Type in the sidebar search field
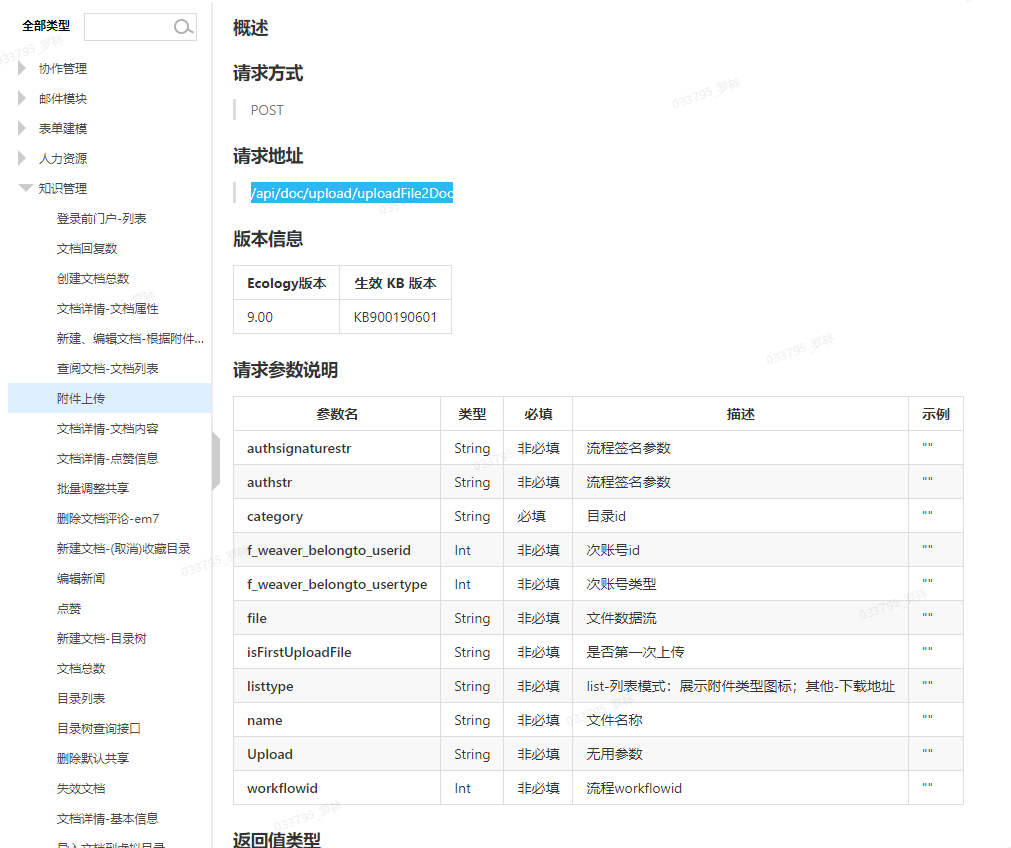 129,27
